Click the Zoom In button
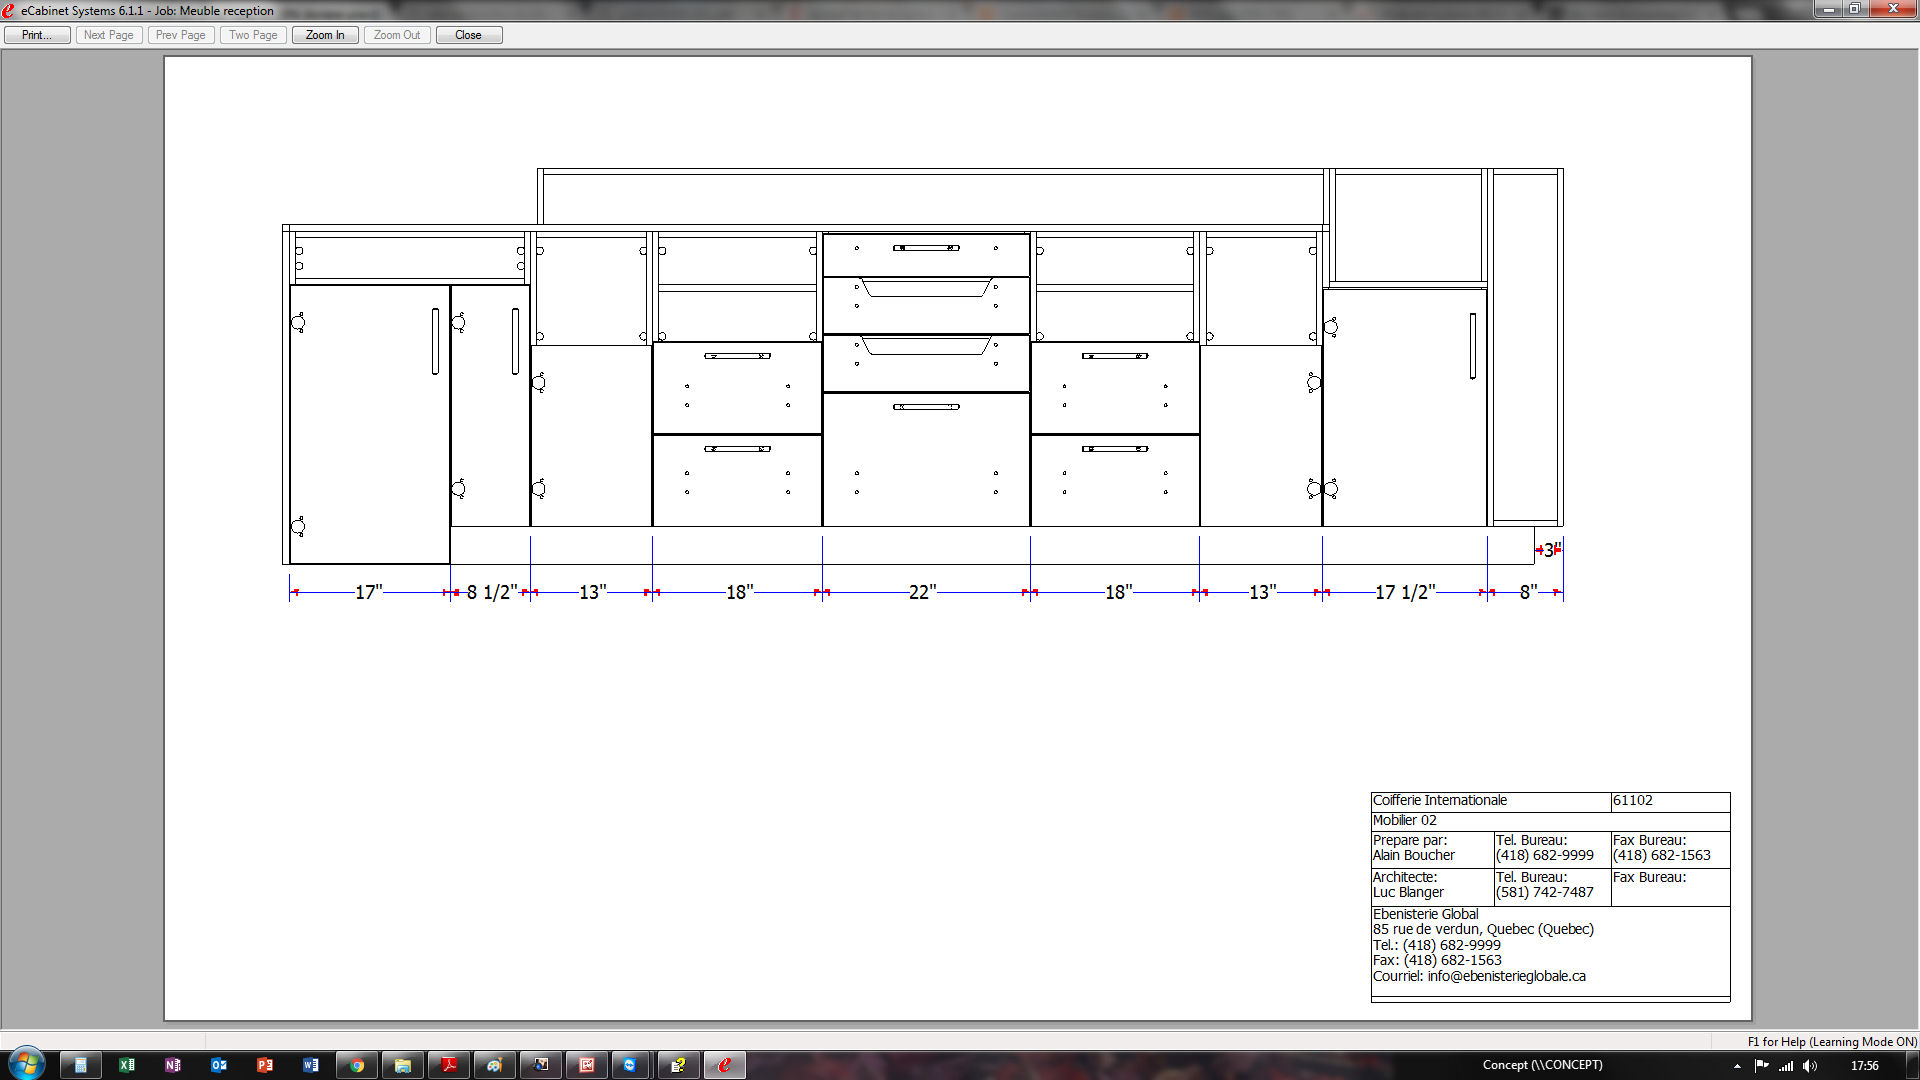 point(325,35)
